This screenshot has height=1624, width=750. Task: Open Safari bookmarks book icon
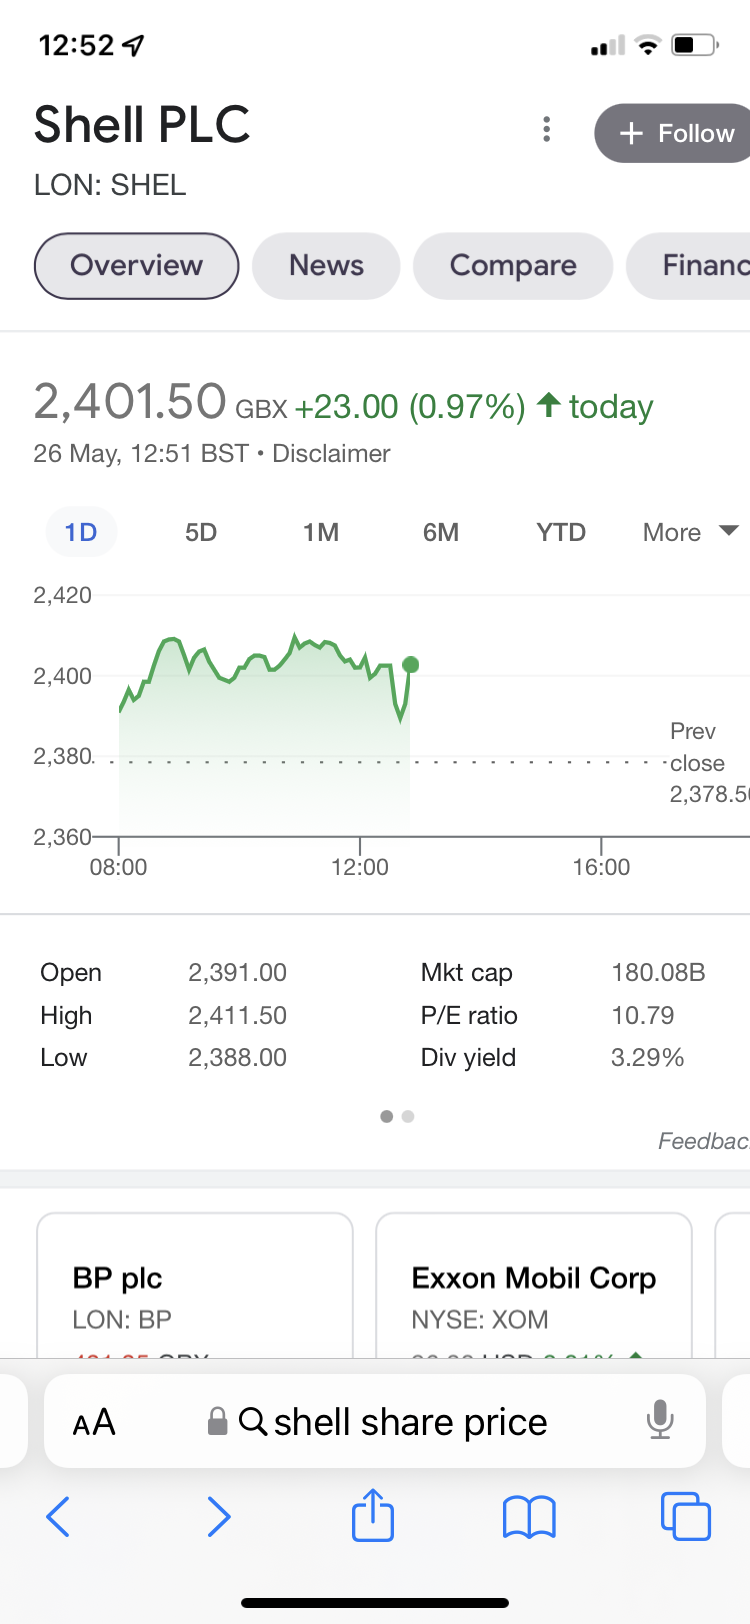tap(529, 1516)
